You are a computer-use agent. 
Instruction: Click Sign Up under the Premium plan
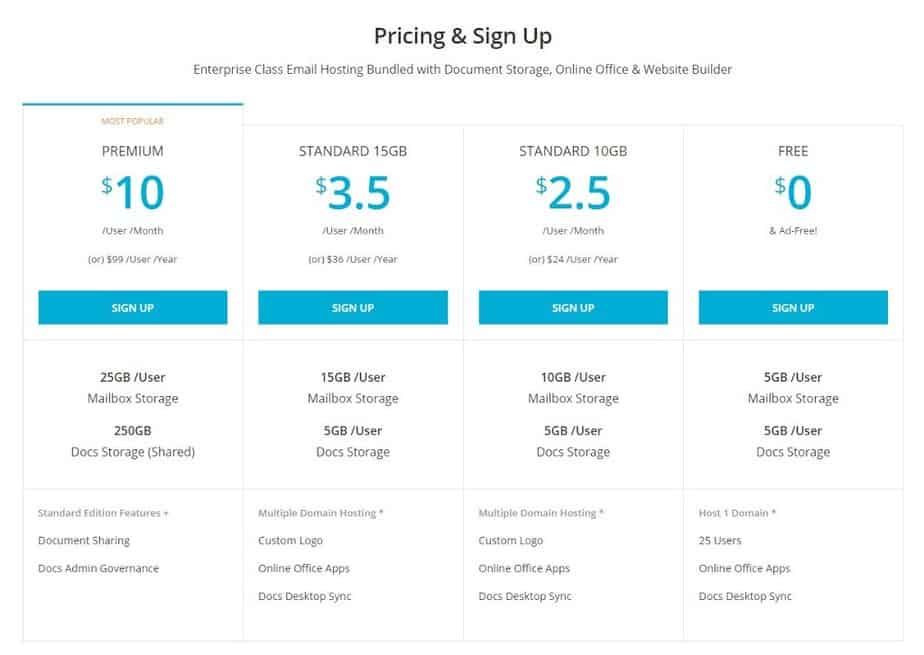tap(133, 308)
